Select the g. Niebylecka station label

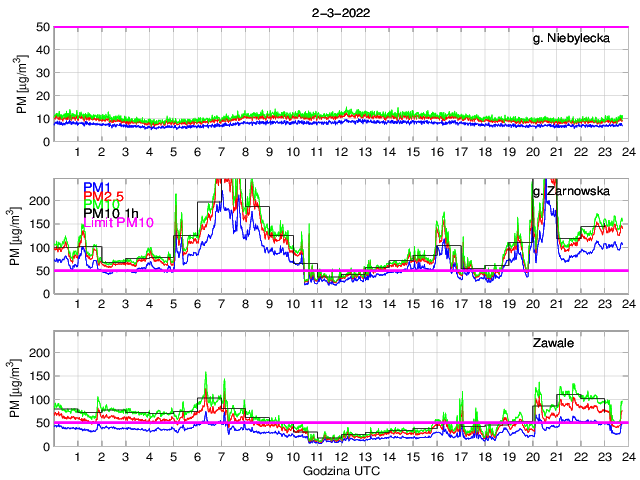tap(576, 38)
